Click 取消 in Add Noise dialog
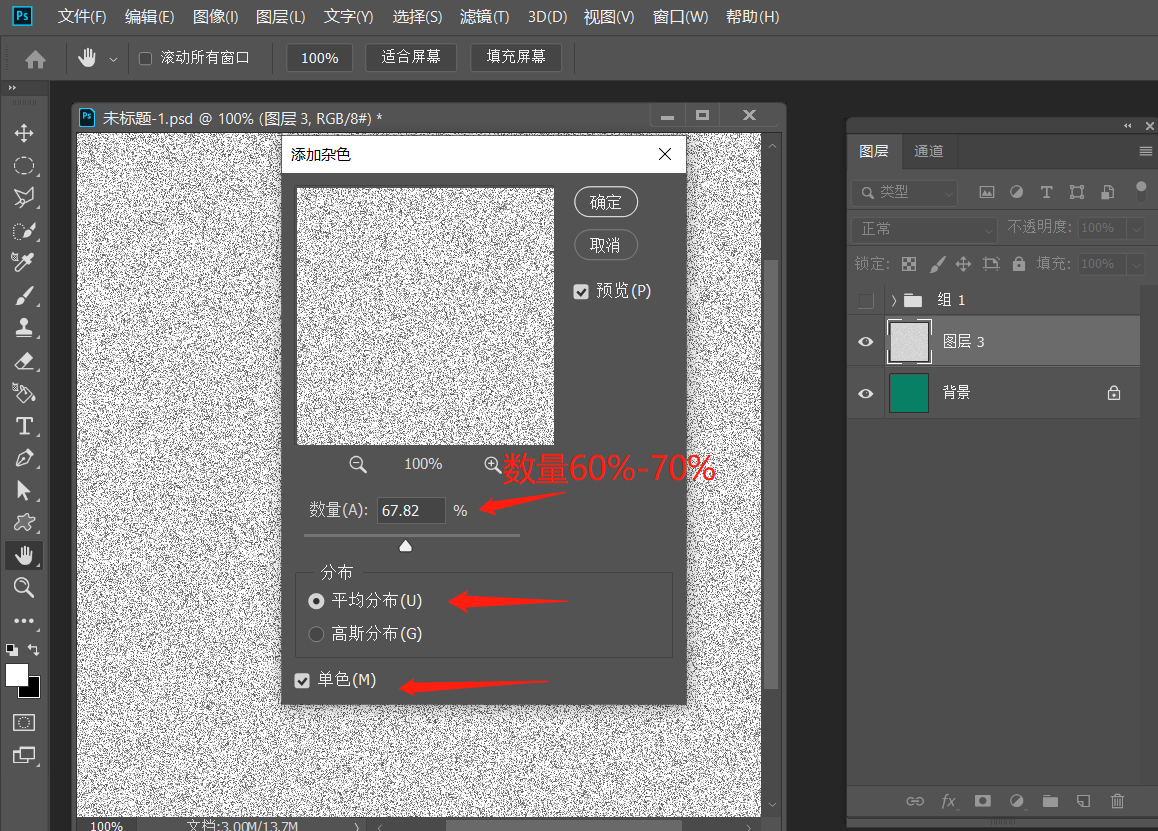 coord(606,245)
